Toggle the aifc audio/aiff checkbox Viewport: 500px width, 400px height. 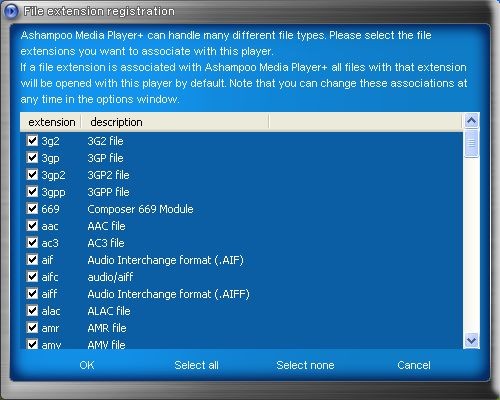(32, 277)
